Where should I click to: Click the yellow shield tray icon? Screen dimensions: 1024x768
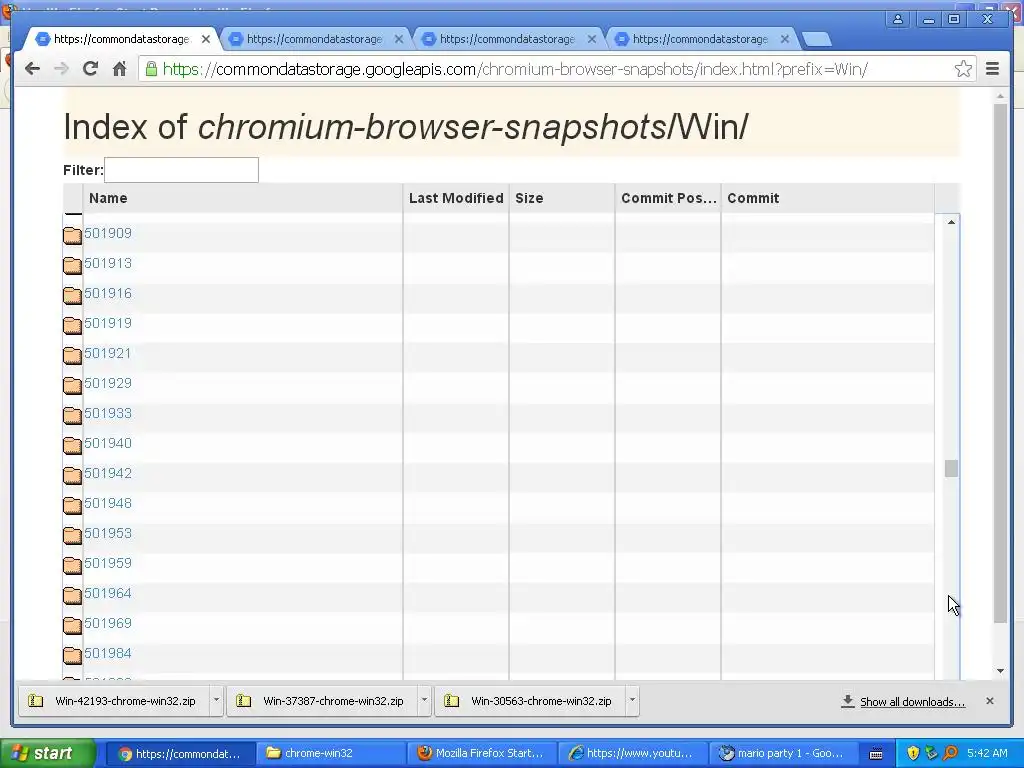pos(913,753)
